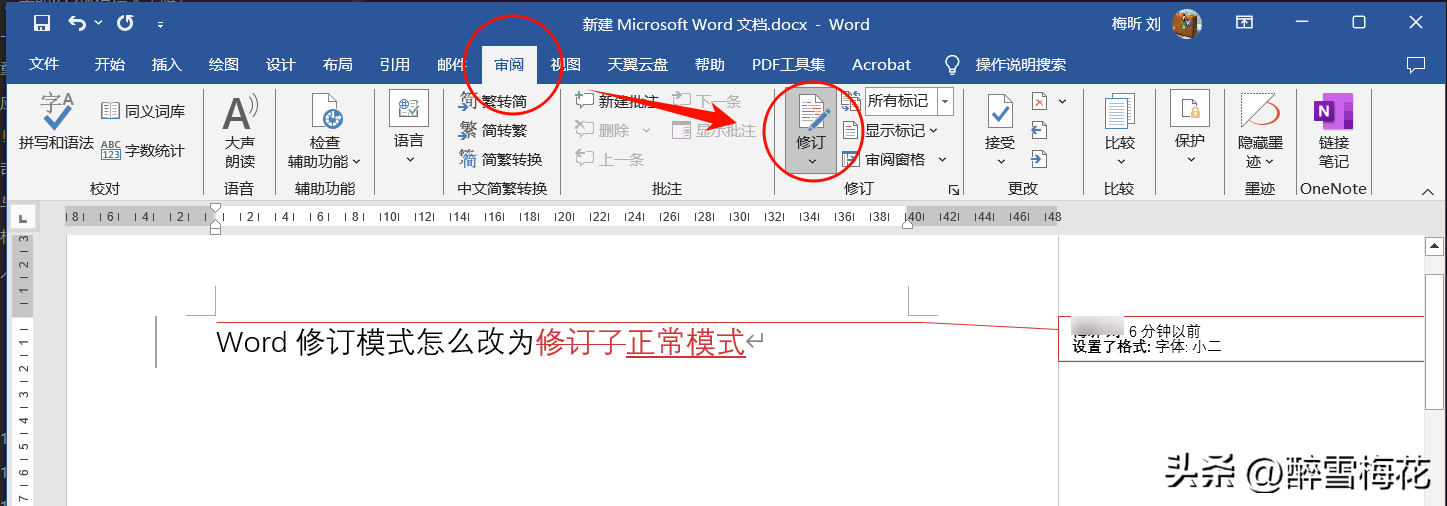Screen dimensions: 1447x506
Task: Collapse the ribbon with the chevron
Action: point(1427,191)
